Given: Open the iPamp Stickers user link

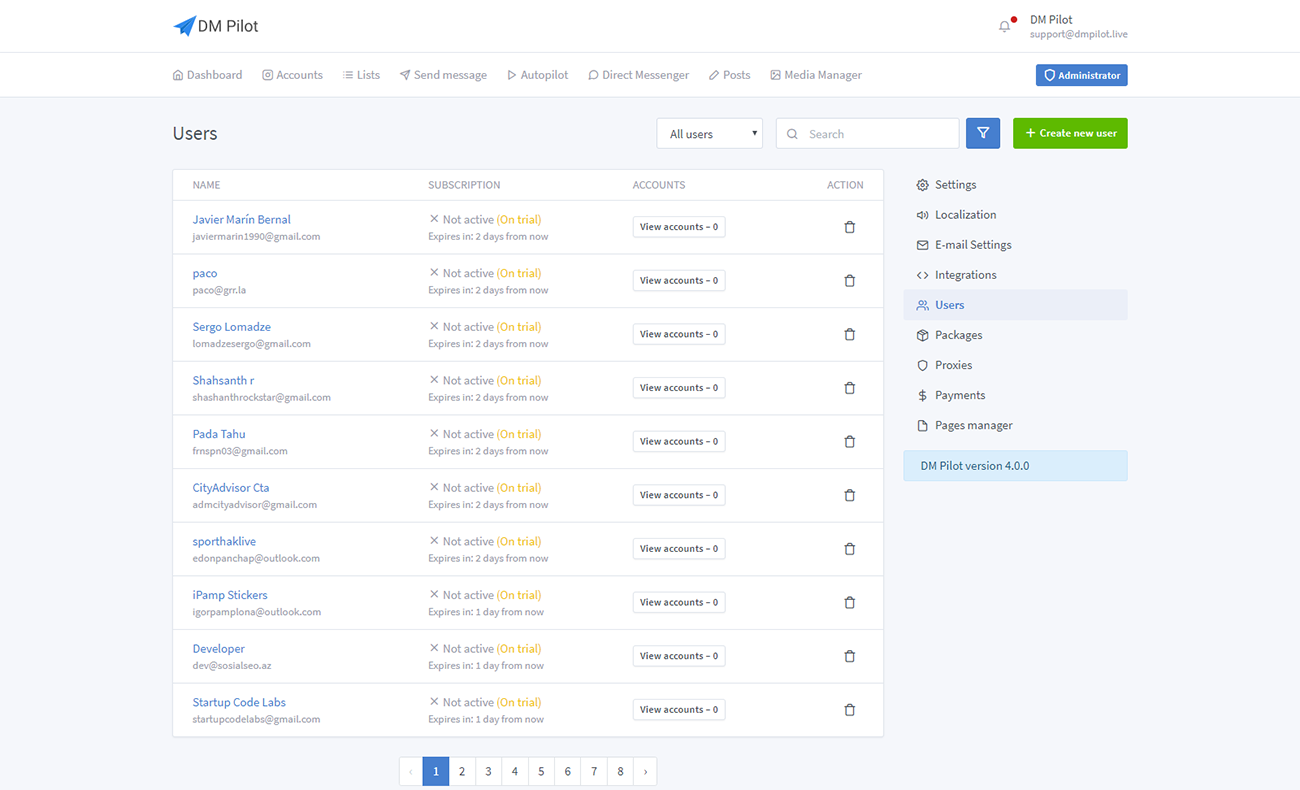Looking at the screenshot, I should [230, 595].
